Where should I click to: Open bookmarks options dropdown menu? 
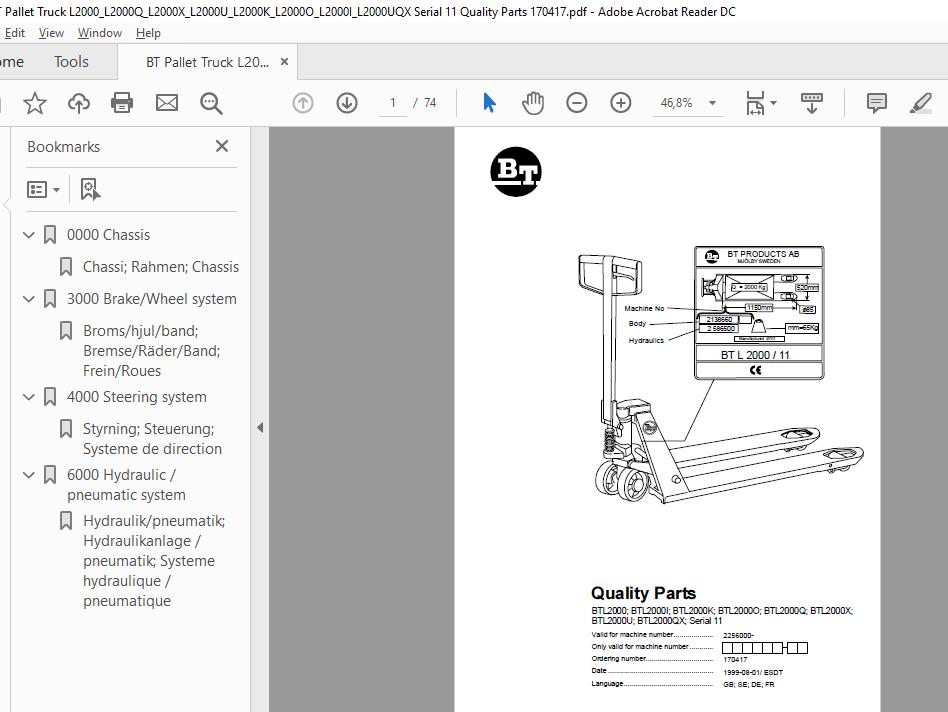tap(44, 189)
